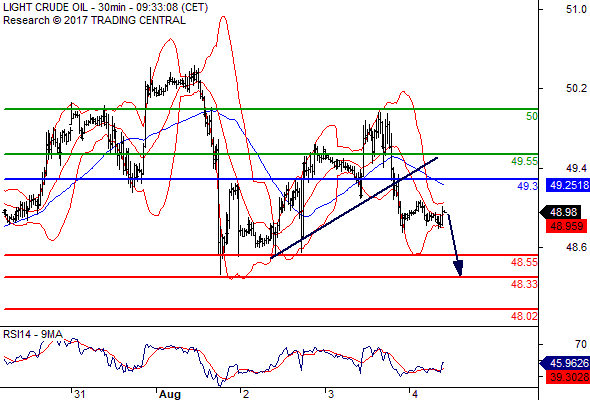Click the Aug date marker on time axis
Screen dimensions: 590x400
point(170,394)
